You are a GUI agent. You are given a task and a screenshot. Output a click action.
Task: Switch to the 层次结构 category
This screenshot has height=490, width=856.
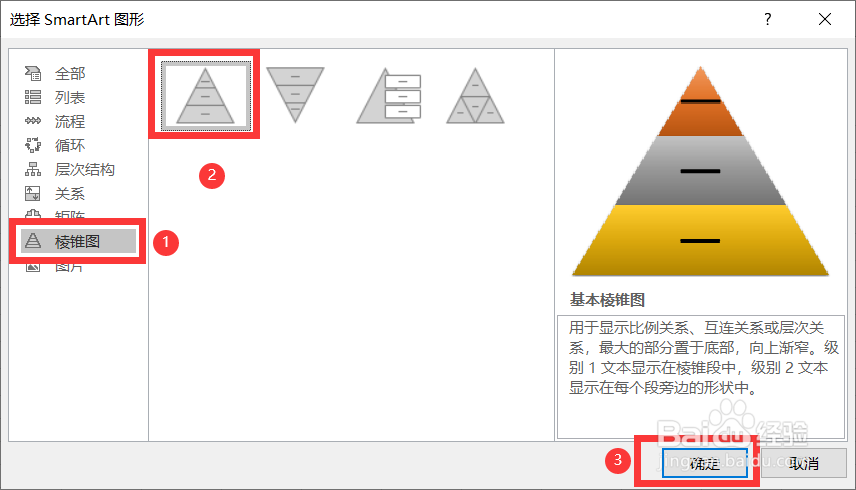85,169
